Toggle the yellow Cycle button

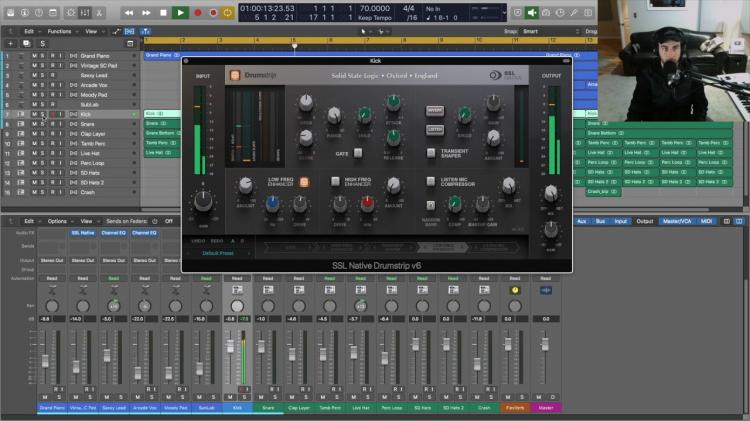click(227, 13)
